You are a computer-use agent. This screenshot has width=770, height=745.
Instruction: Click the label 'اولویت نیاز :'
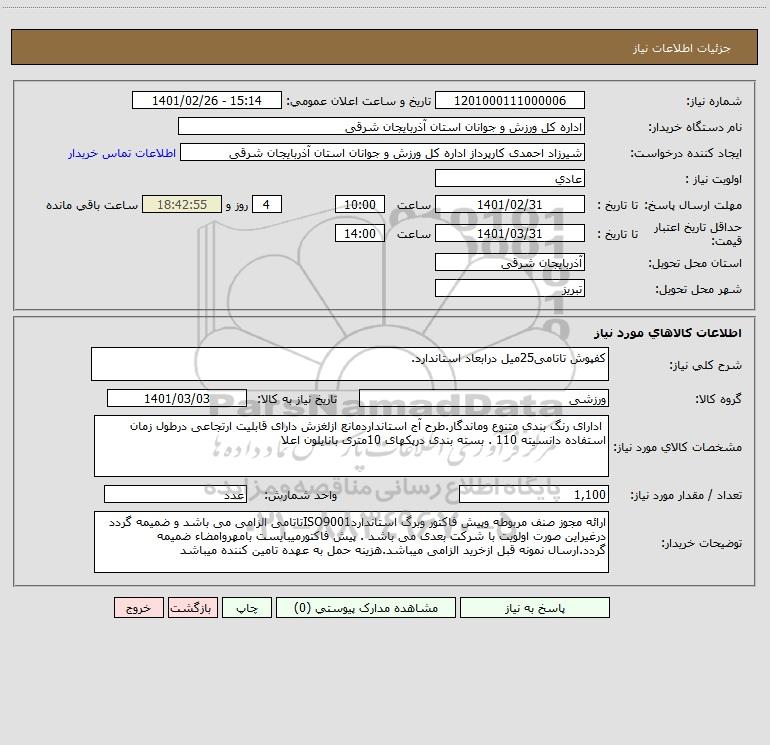[714, 180]
